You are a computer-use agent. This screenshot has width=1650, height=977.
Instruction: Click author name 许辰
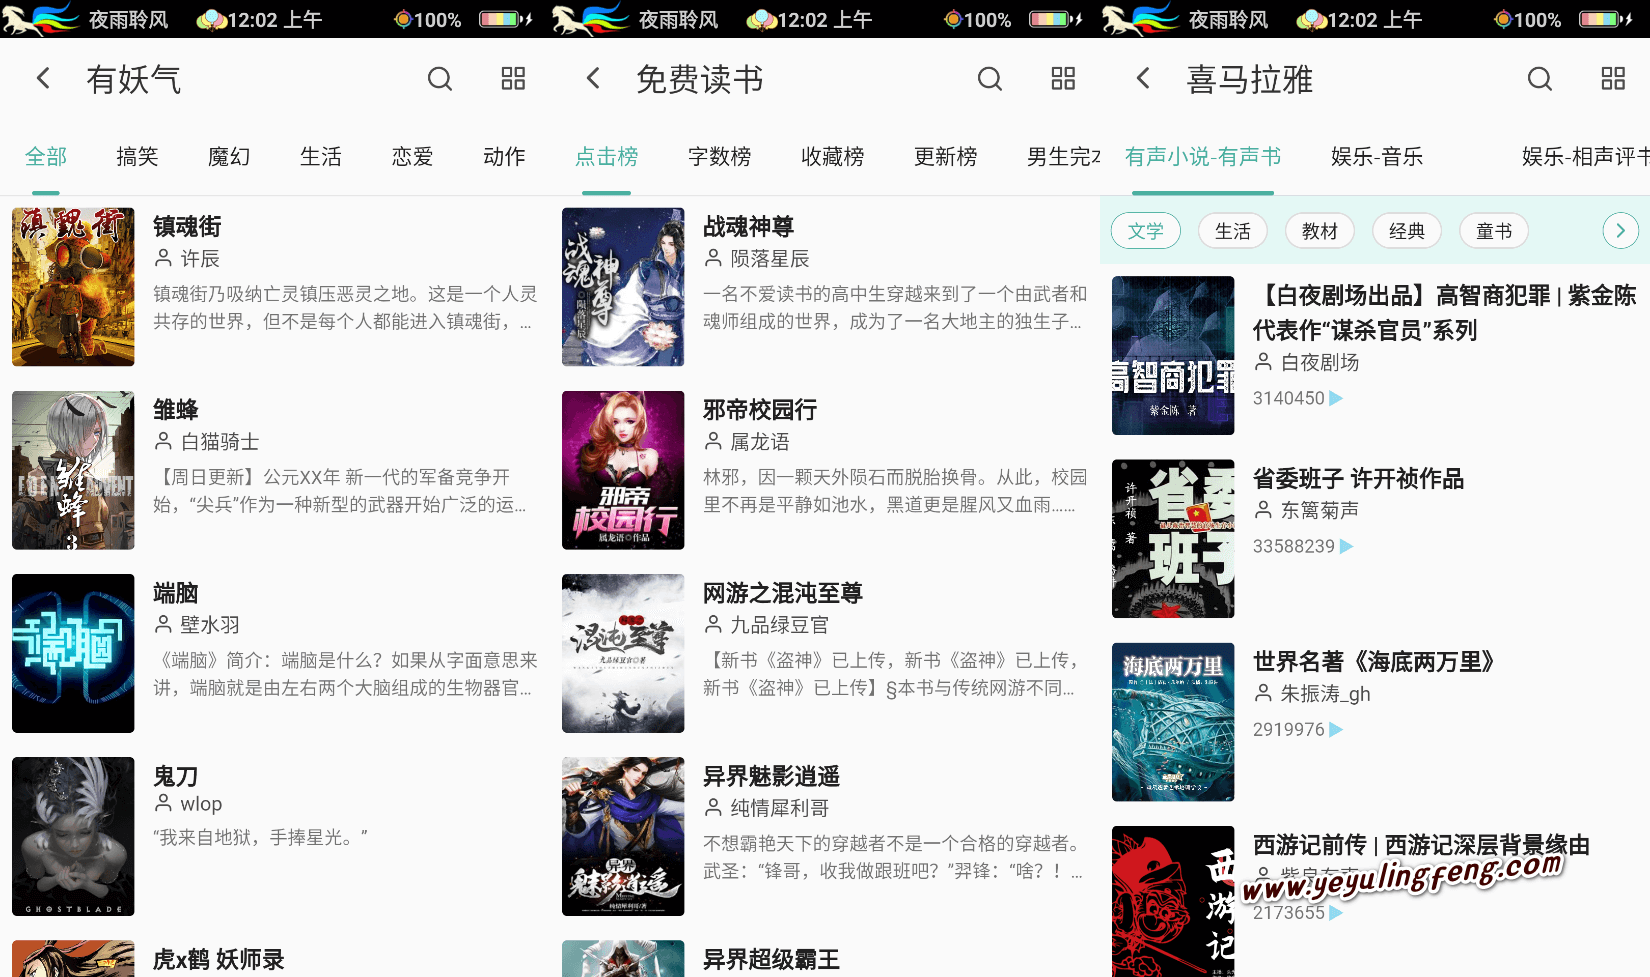[x=200, y=259]
